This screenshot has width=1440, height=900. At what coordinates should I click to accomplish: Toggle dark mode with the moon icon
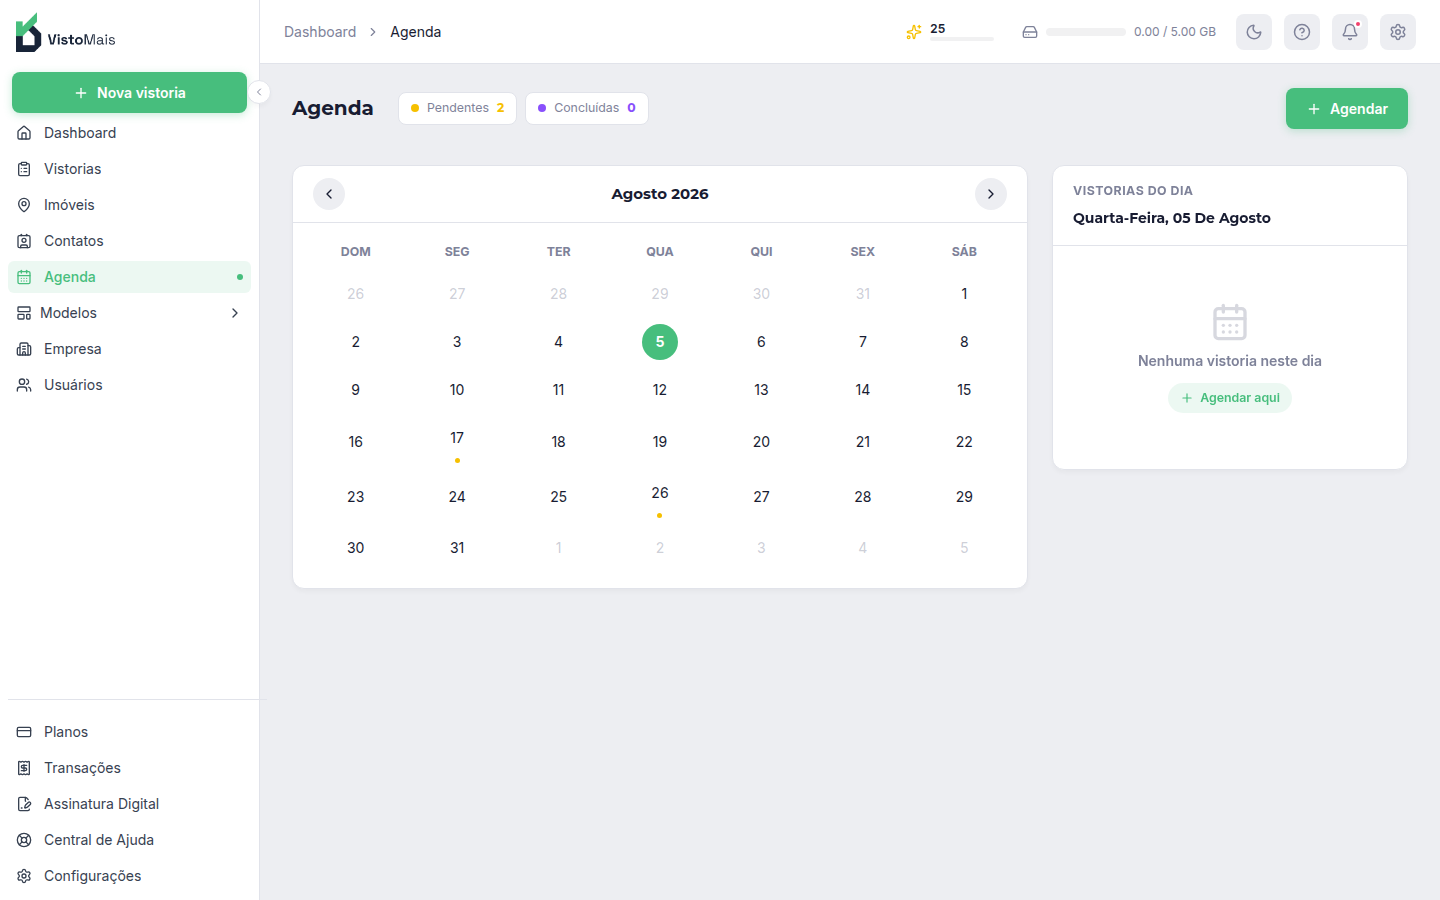(1254, 32)
